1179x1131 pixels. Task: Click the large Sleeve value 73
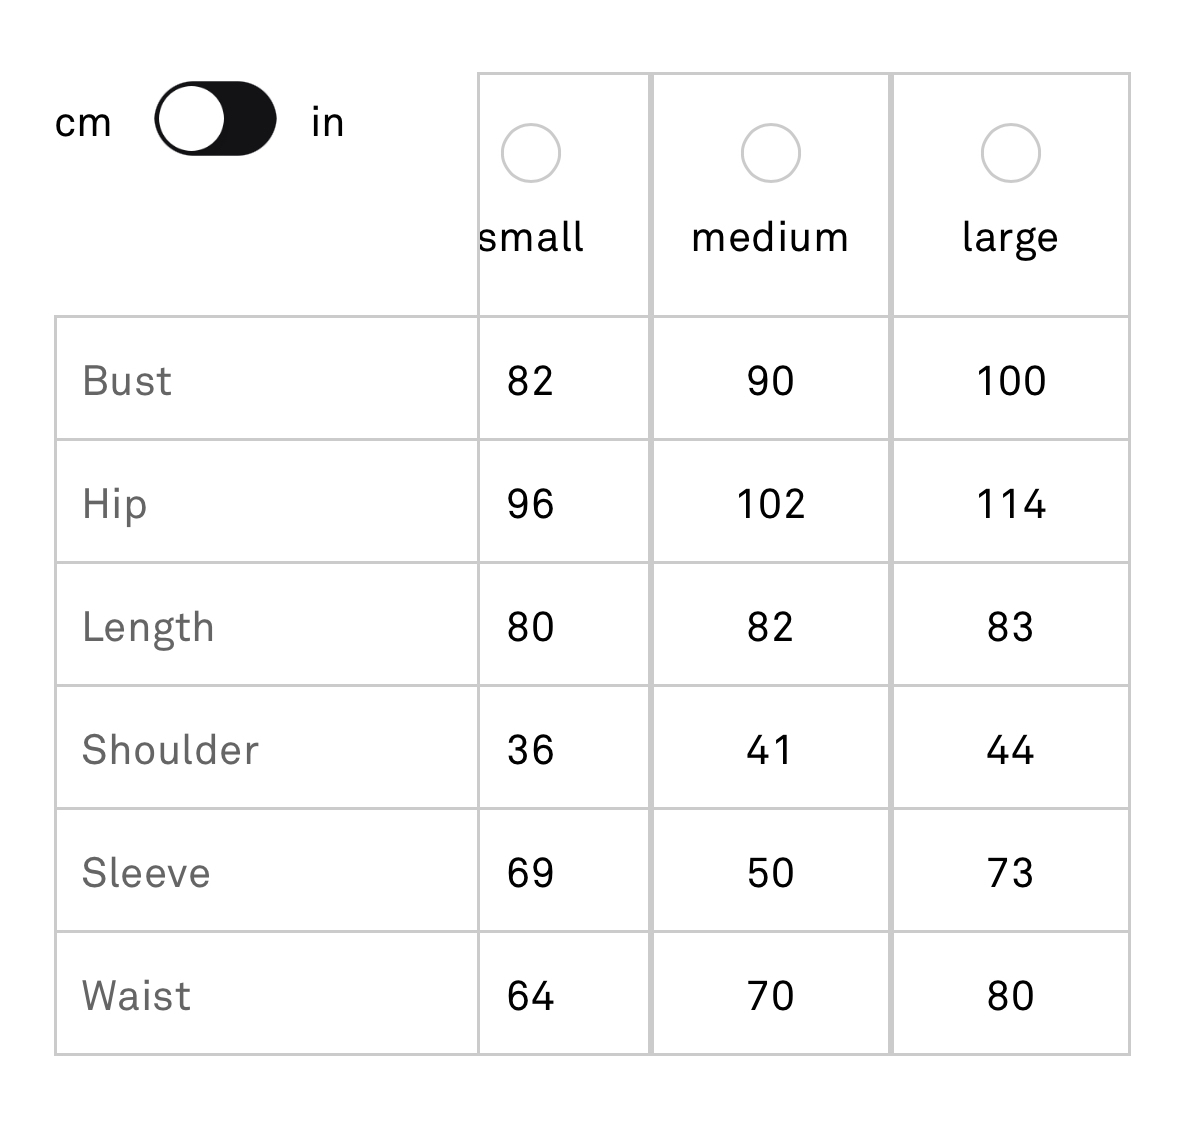pyautogui.click(x=1011, y=873)
